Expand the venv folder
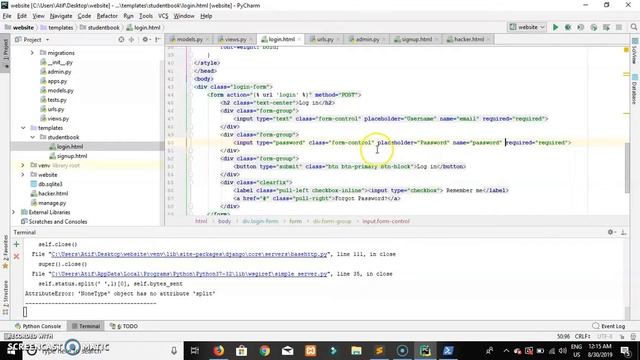640x360 pixels. click(x=23, y=165)
